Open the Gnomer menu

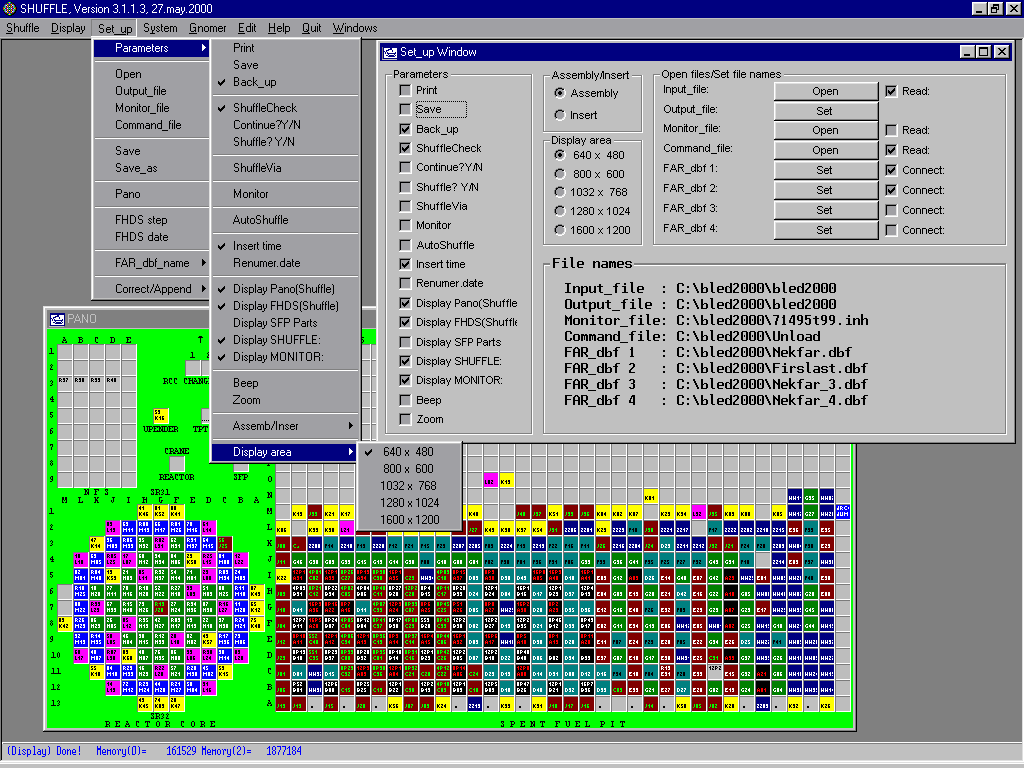point(207,28)
